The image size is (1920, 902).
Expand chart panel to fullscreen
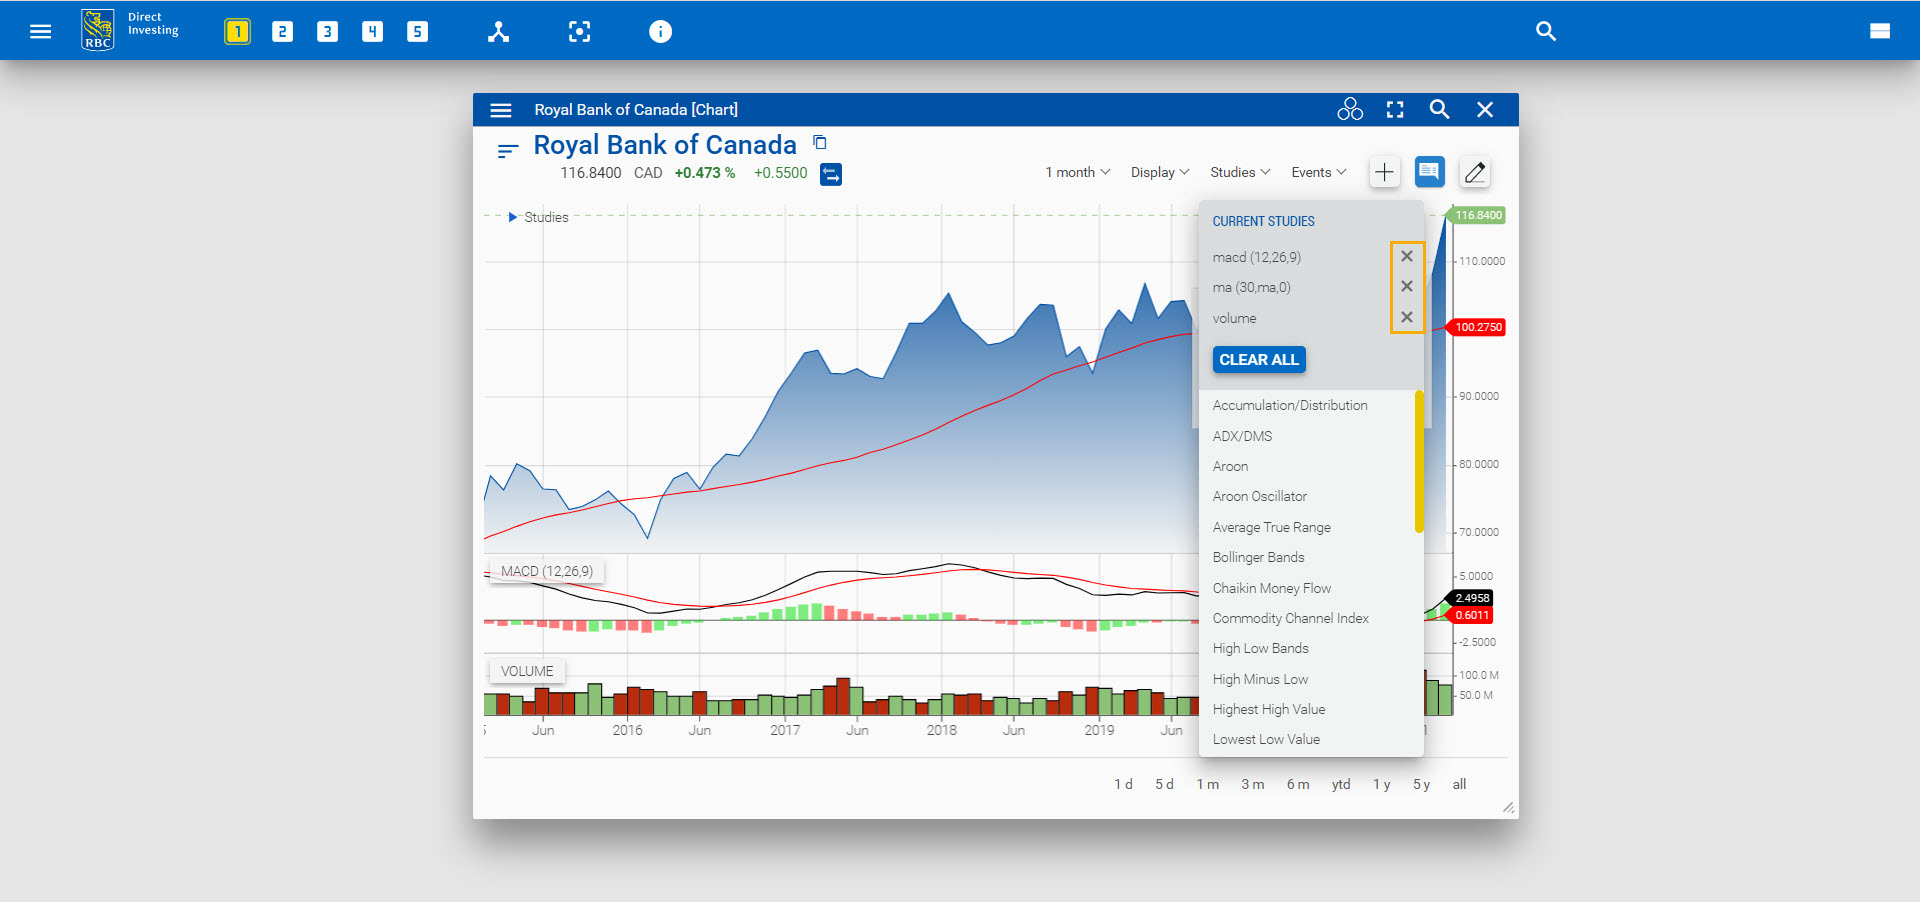1395,110
